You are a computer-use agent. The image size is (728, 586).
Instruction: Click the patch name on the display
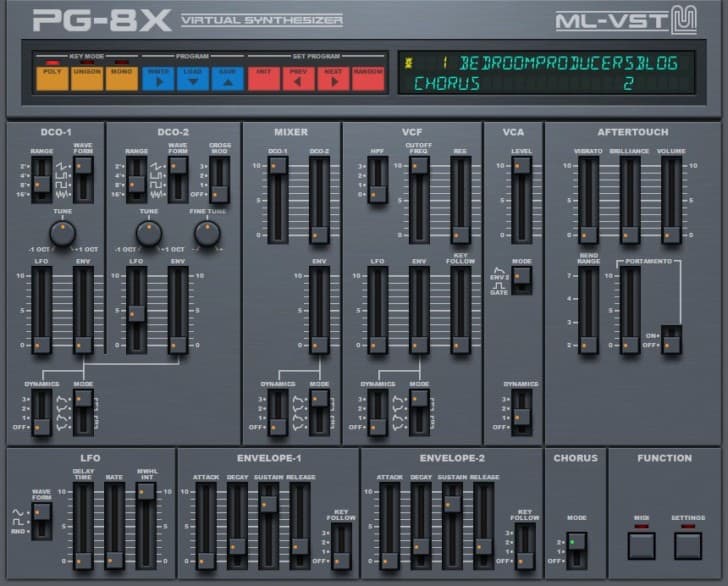pyautogui.click(x=568, y=63)
